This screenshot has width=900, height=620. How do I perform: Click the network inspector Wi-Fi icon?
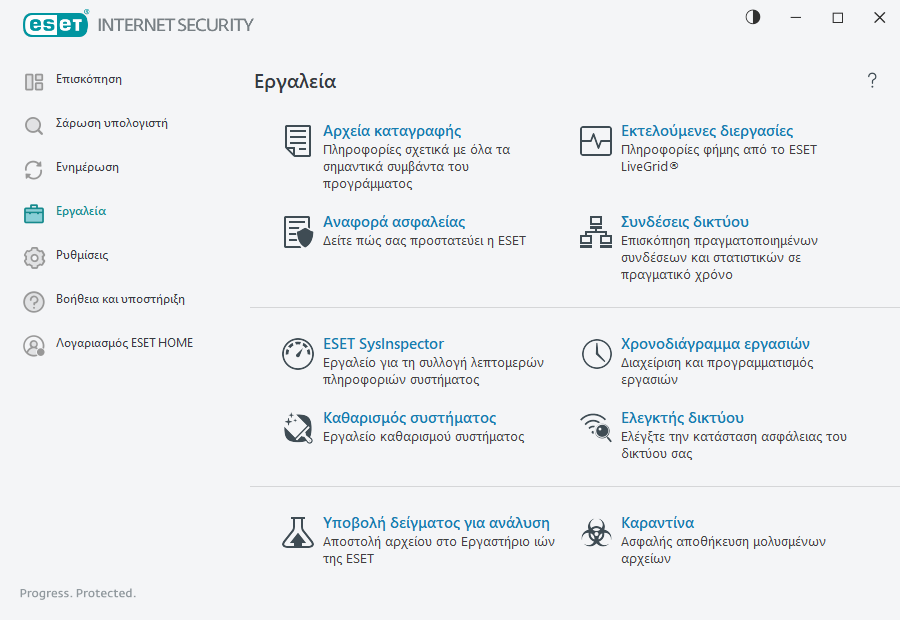(596, 427)
